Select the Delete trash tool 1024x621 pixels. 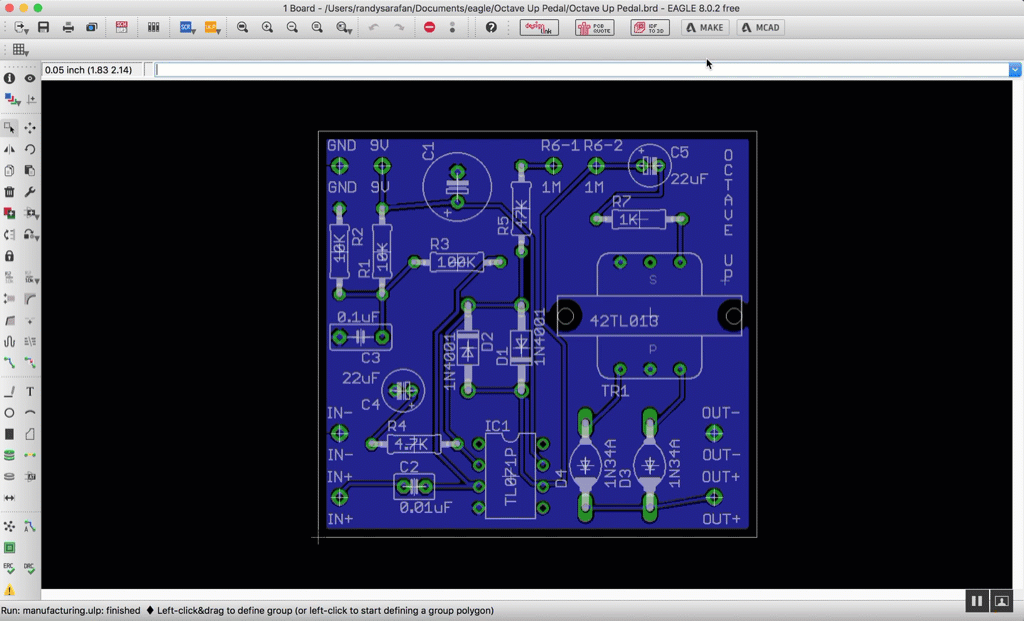coord(9,191)
